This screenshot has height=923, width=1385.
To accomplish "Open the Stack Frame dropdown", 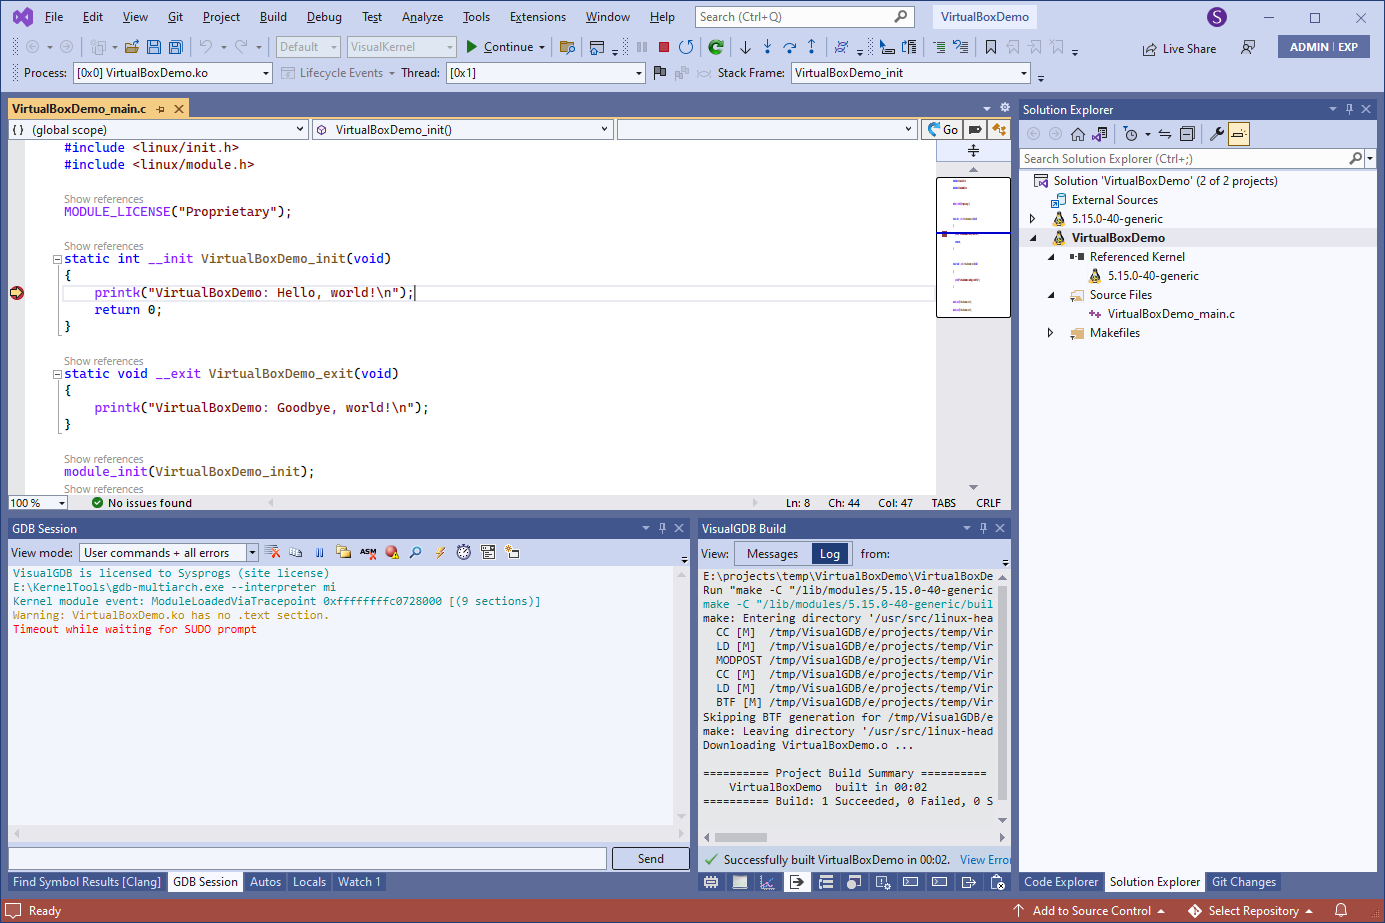I will pos(911,73).
